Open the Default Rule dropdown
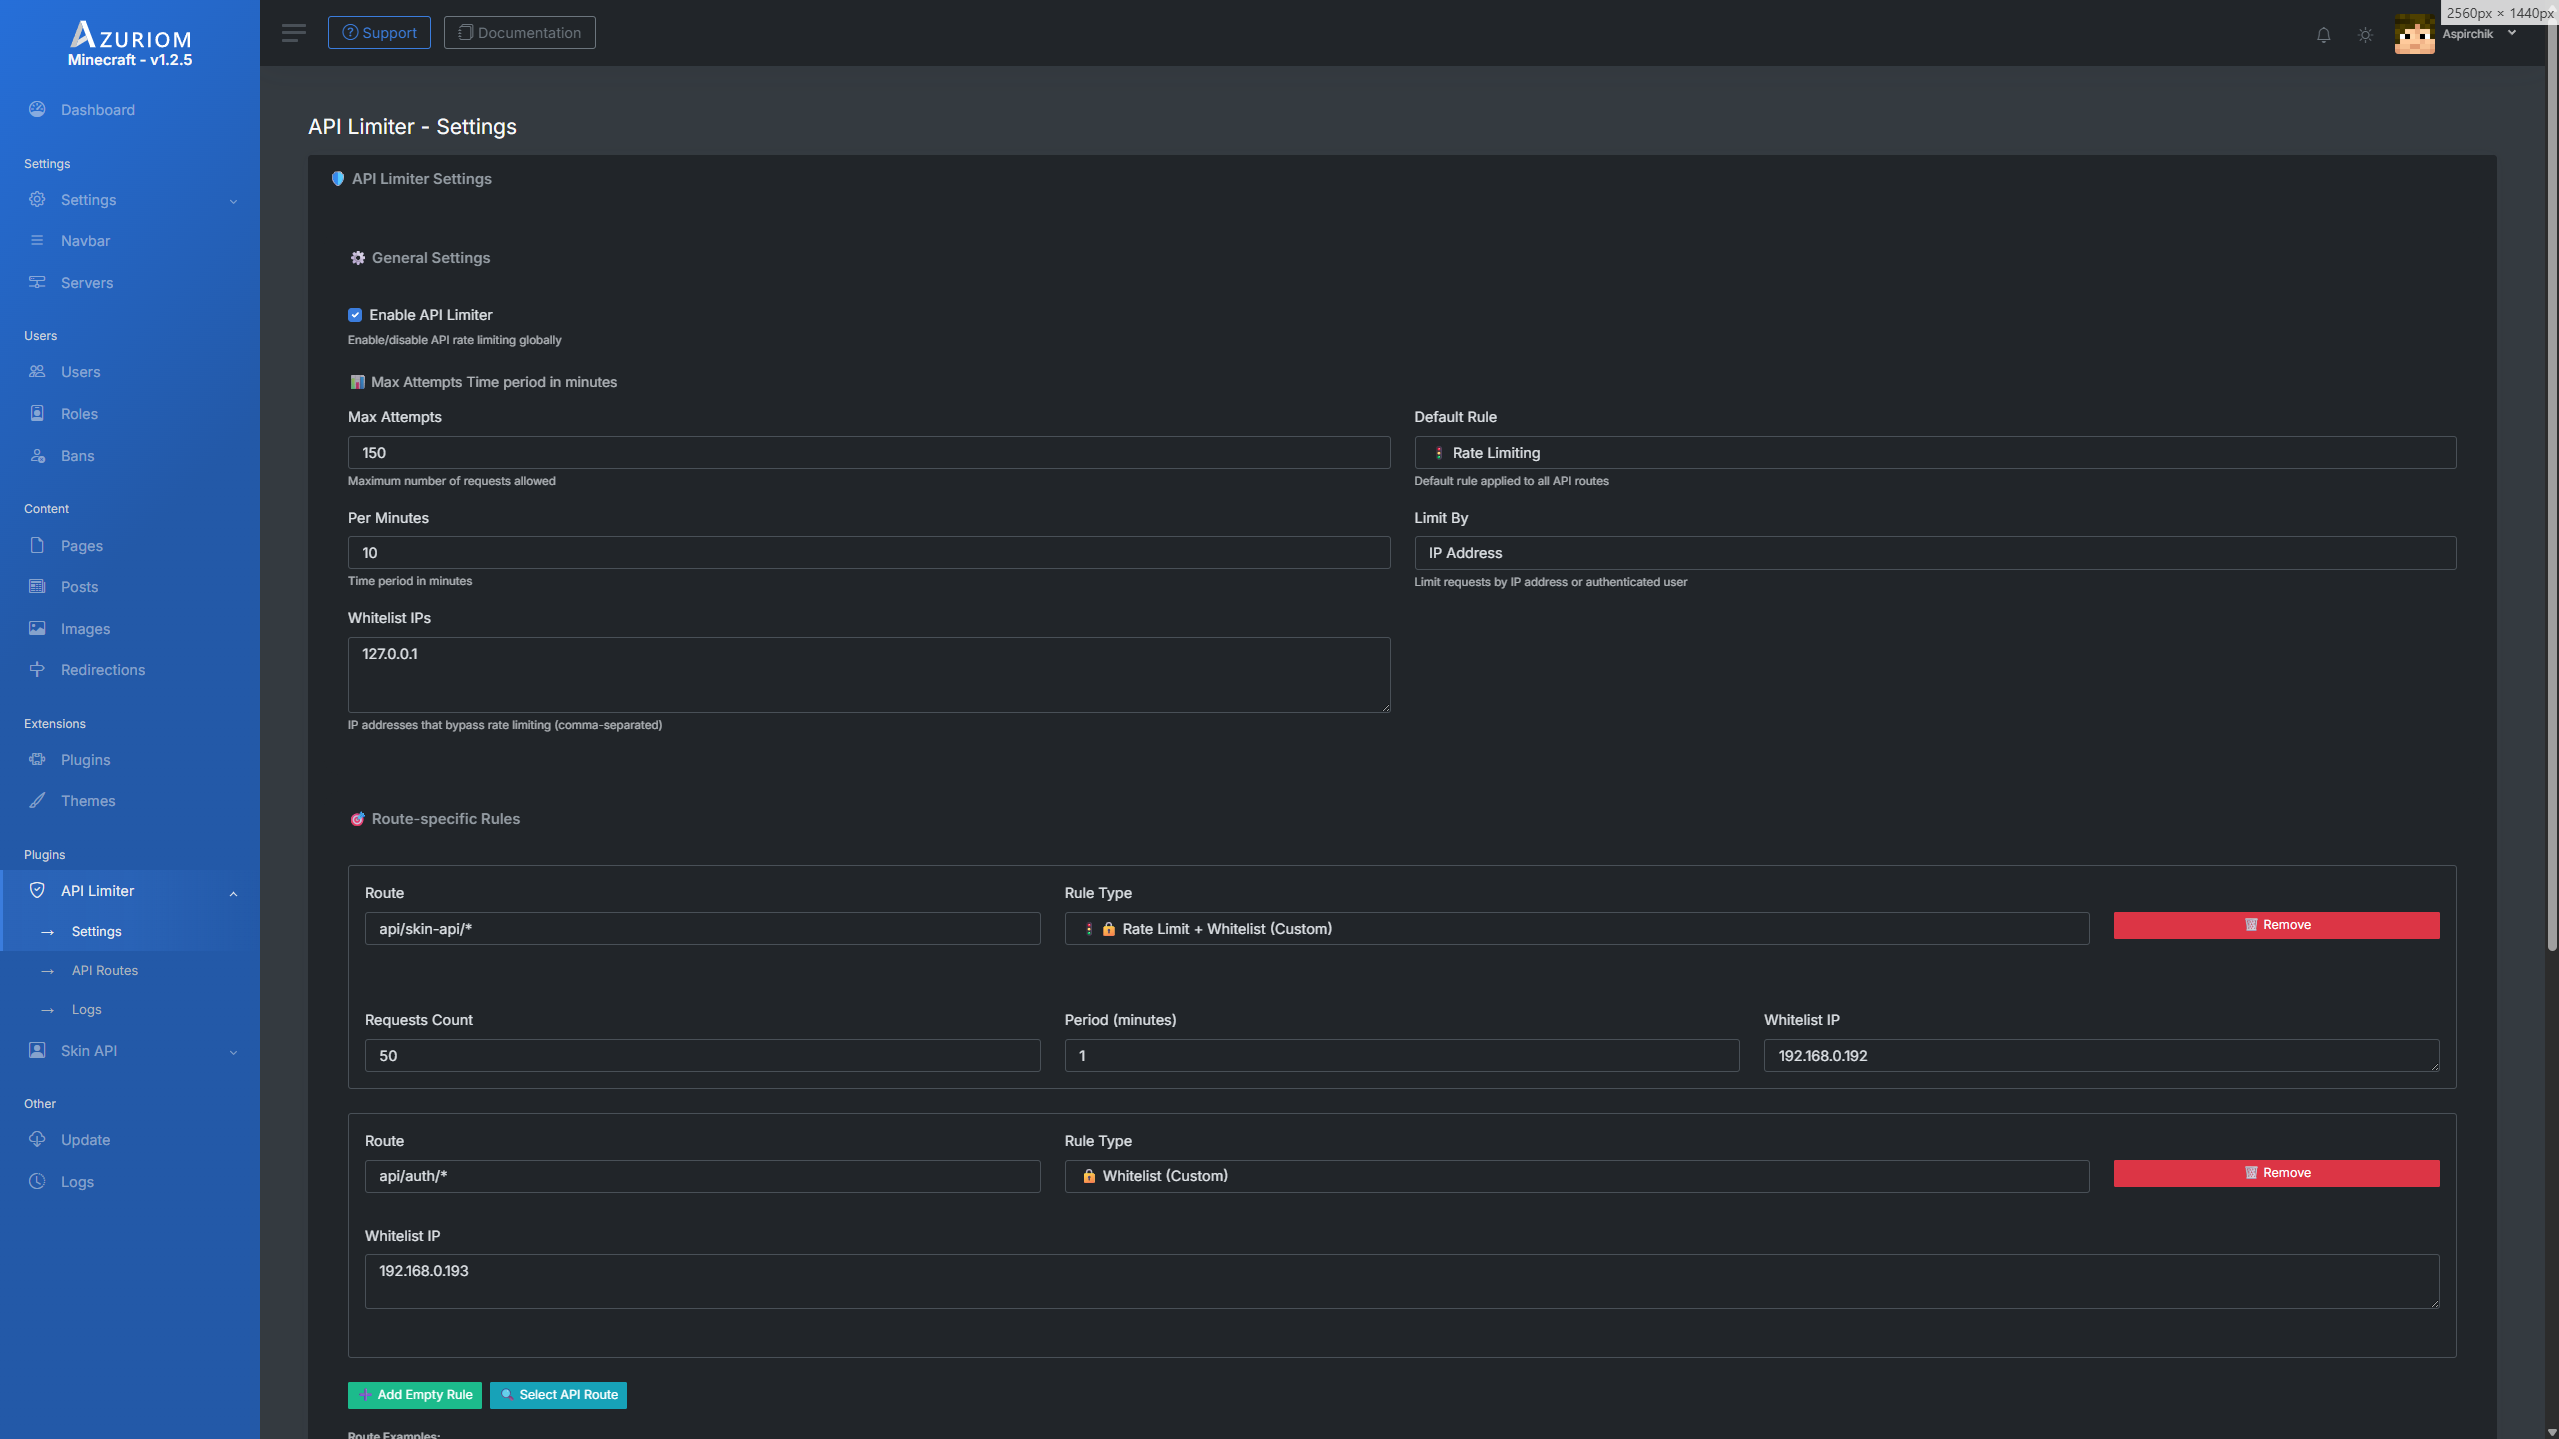This screenshot has width=2559, height=1439. coord(1934,453)
